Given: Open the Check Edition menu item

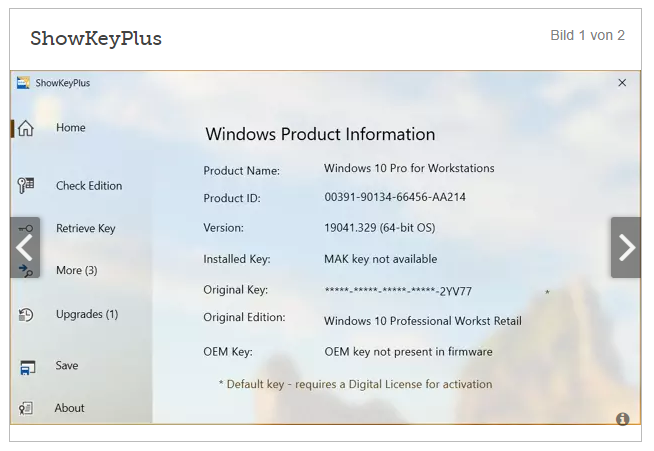Looking at the screenshot, I should pos(89,186).
